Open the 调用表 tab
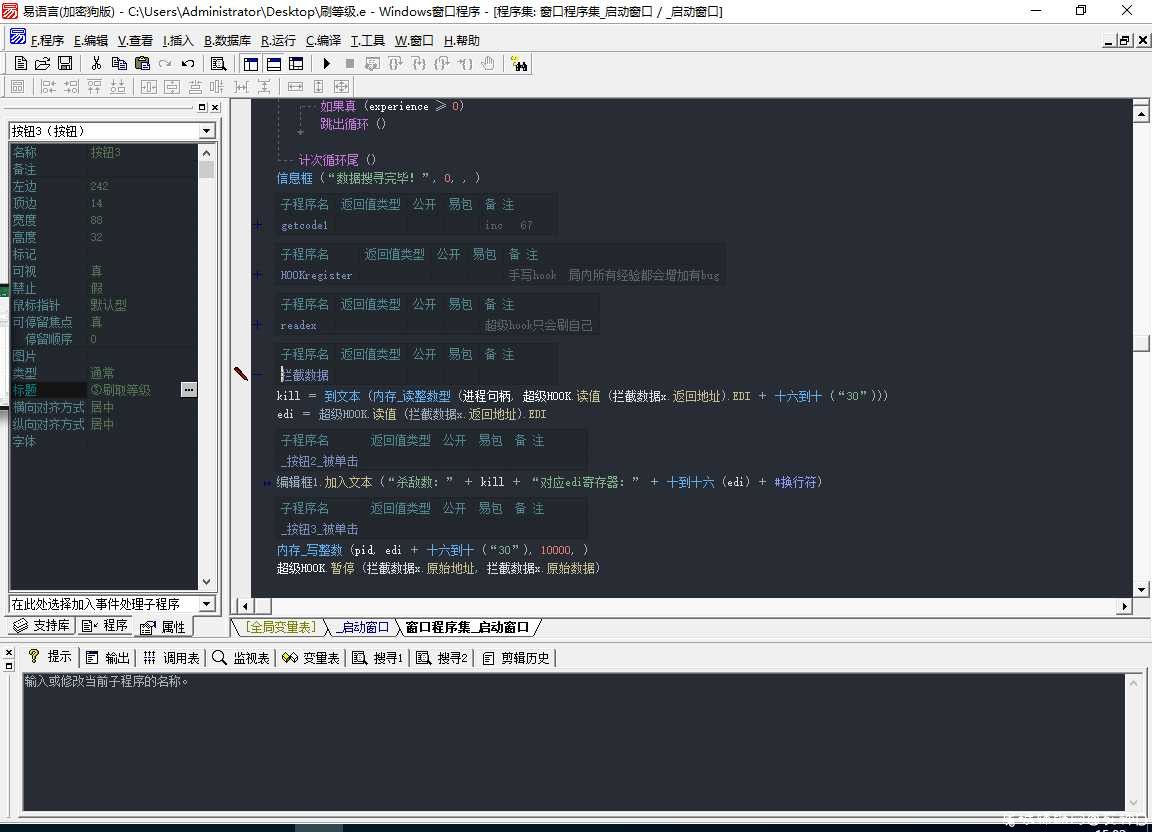The width and height of the screenshot is (1152, 832). point(170,657)
